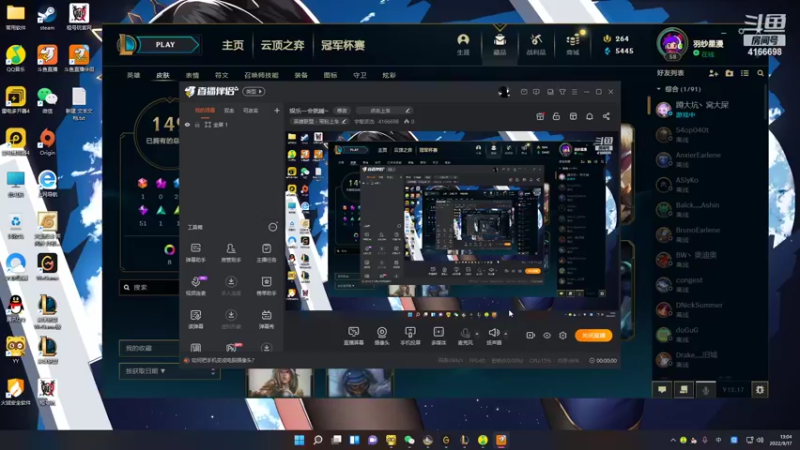Click toolbox more-options circle icon
Screen dimensions: 800x450
pos(273,227)
